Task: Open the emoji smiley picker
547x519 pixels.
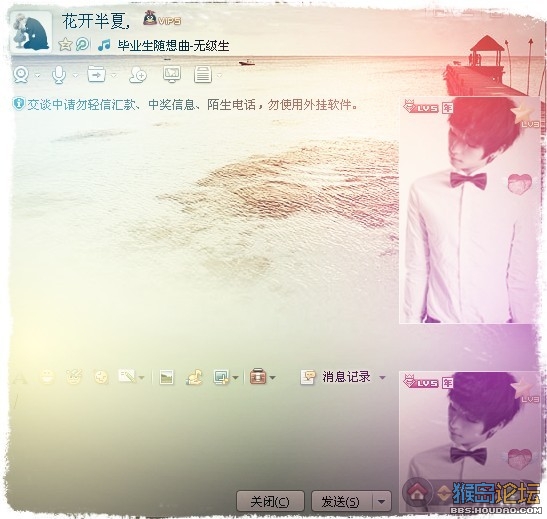Action: (x=47, y=377)
